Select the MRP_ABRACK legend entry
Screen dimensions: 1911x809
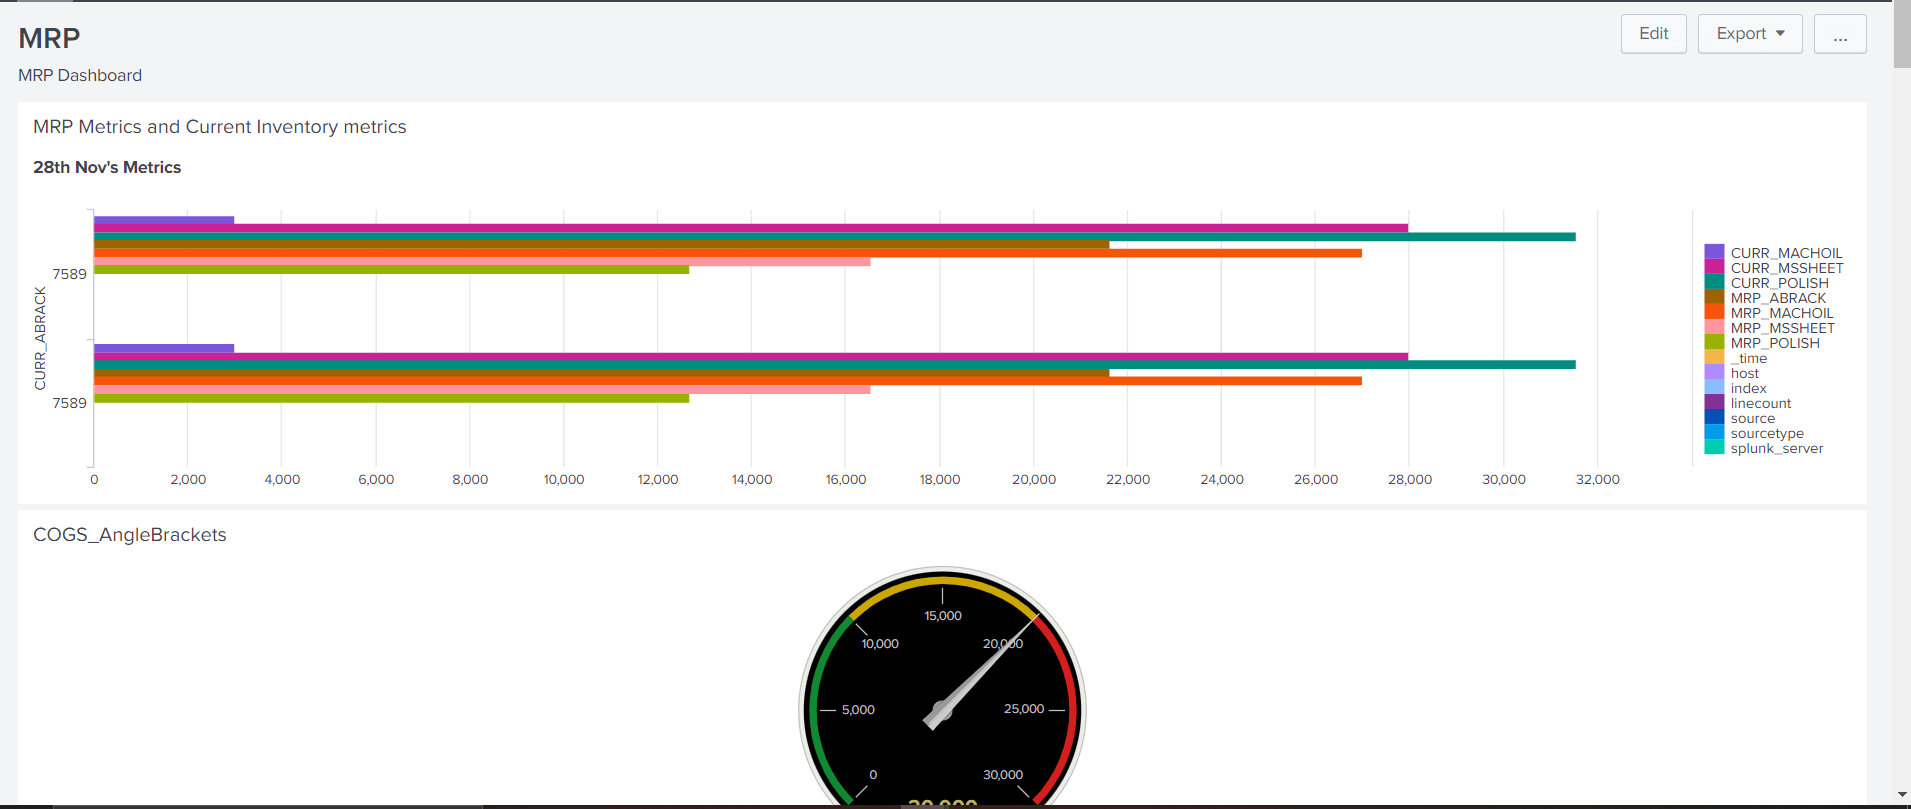1777,298
